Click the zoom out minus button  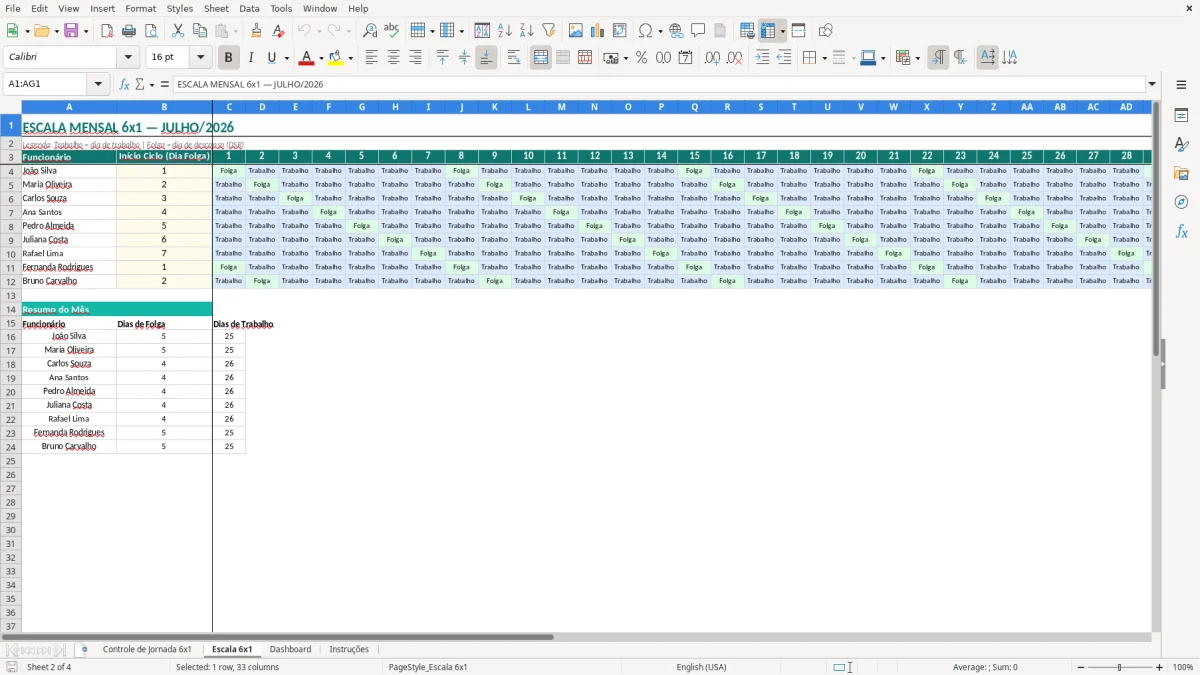[x=1080, y=667]
